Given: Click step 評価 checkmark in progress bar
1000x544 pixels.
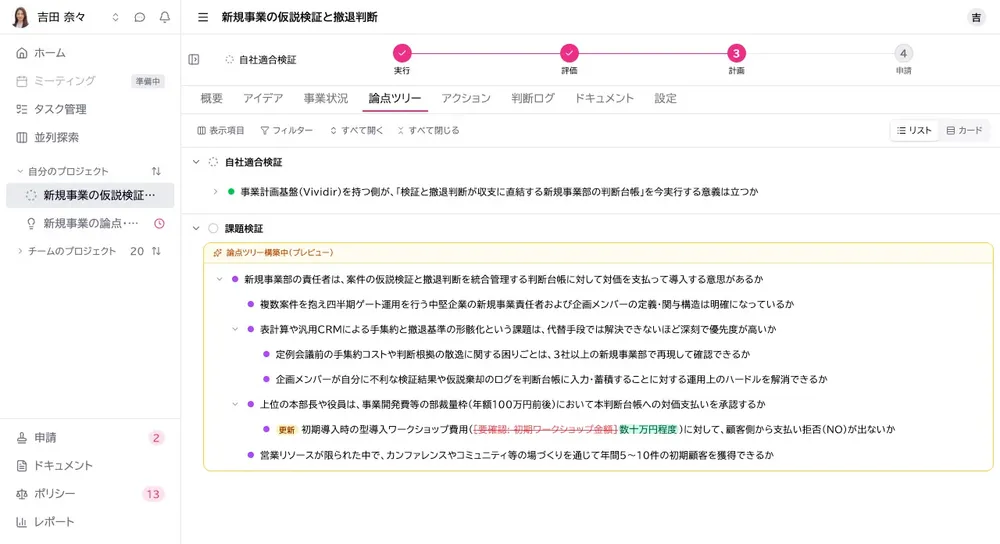Looking at the screenshot, I should [569, 53].
